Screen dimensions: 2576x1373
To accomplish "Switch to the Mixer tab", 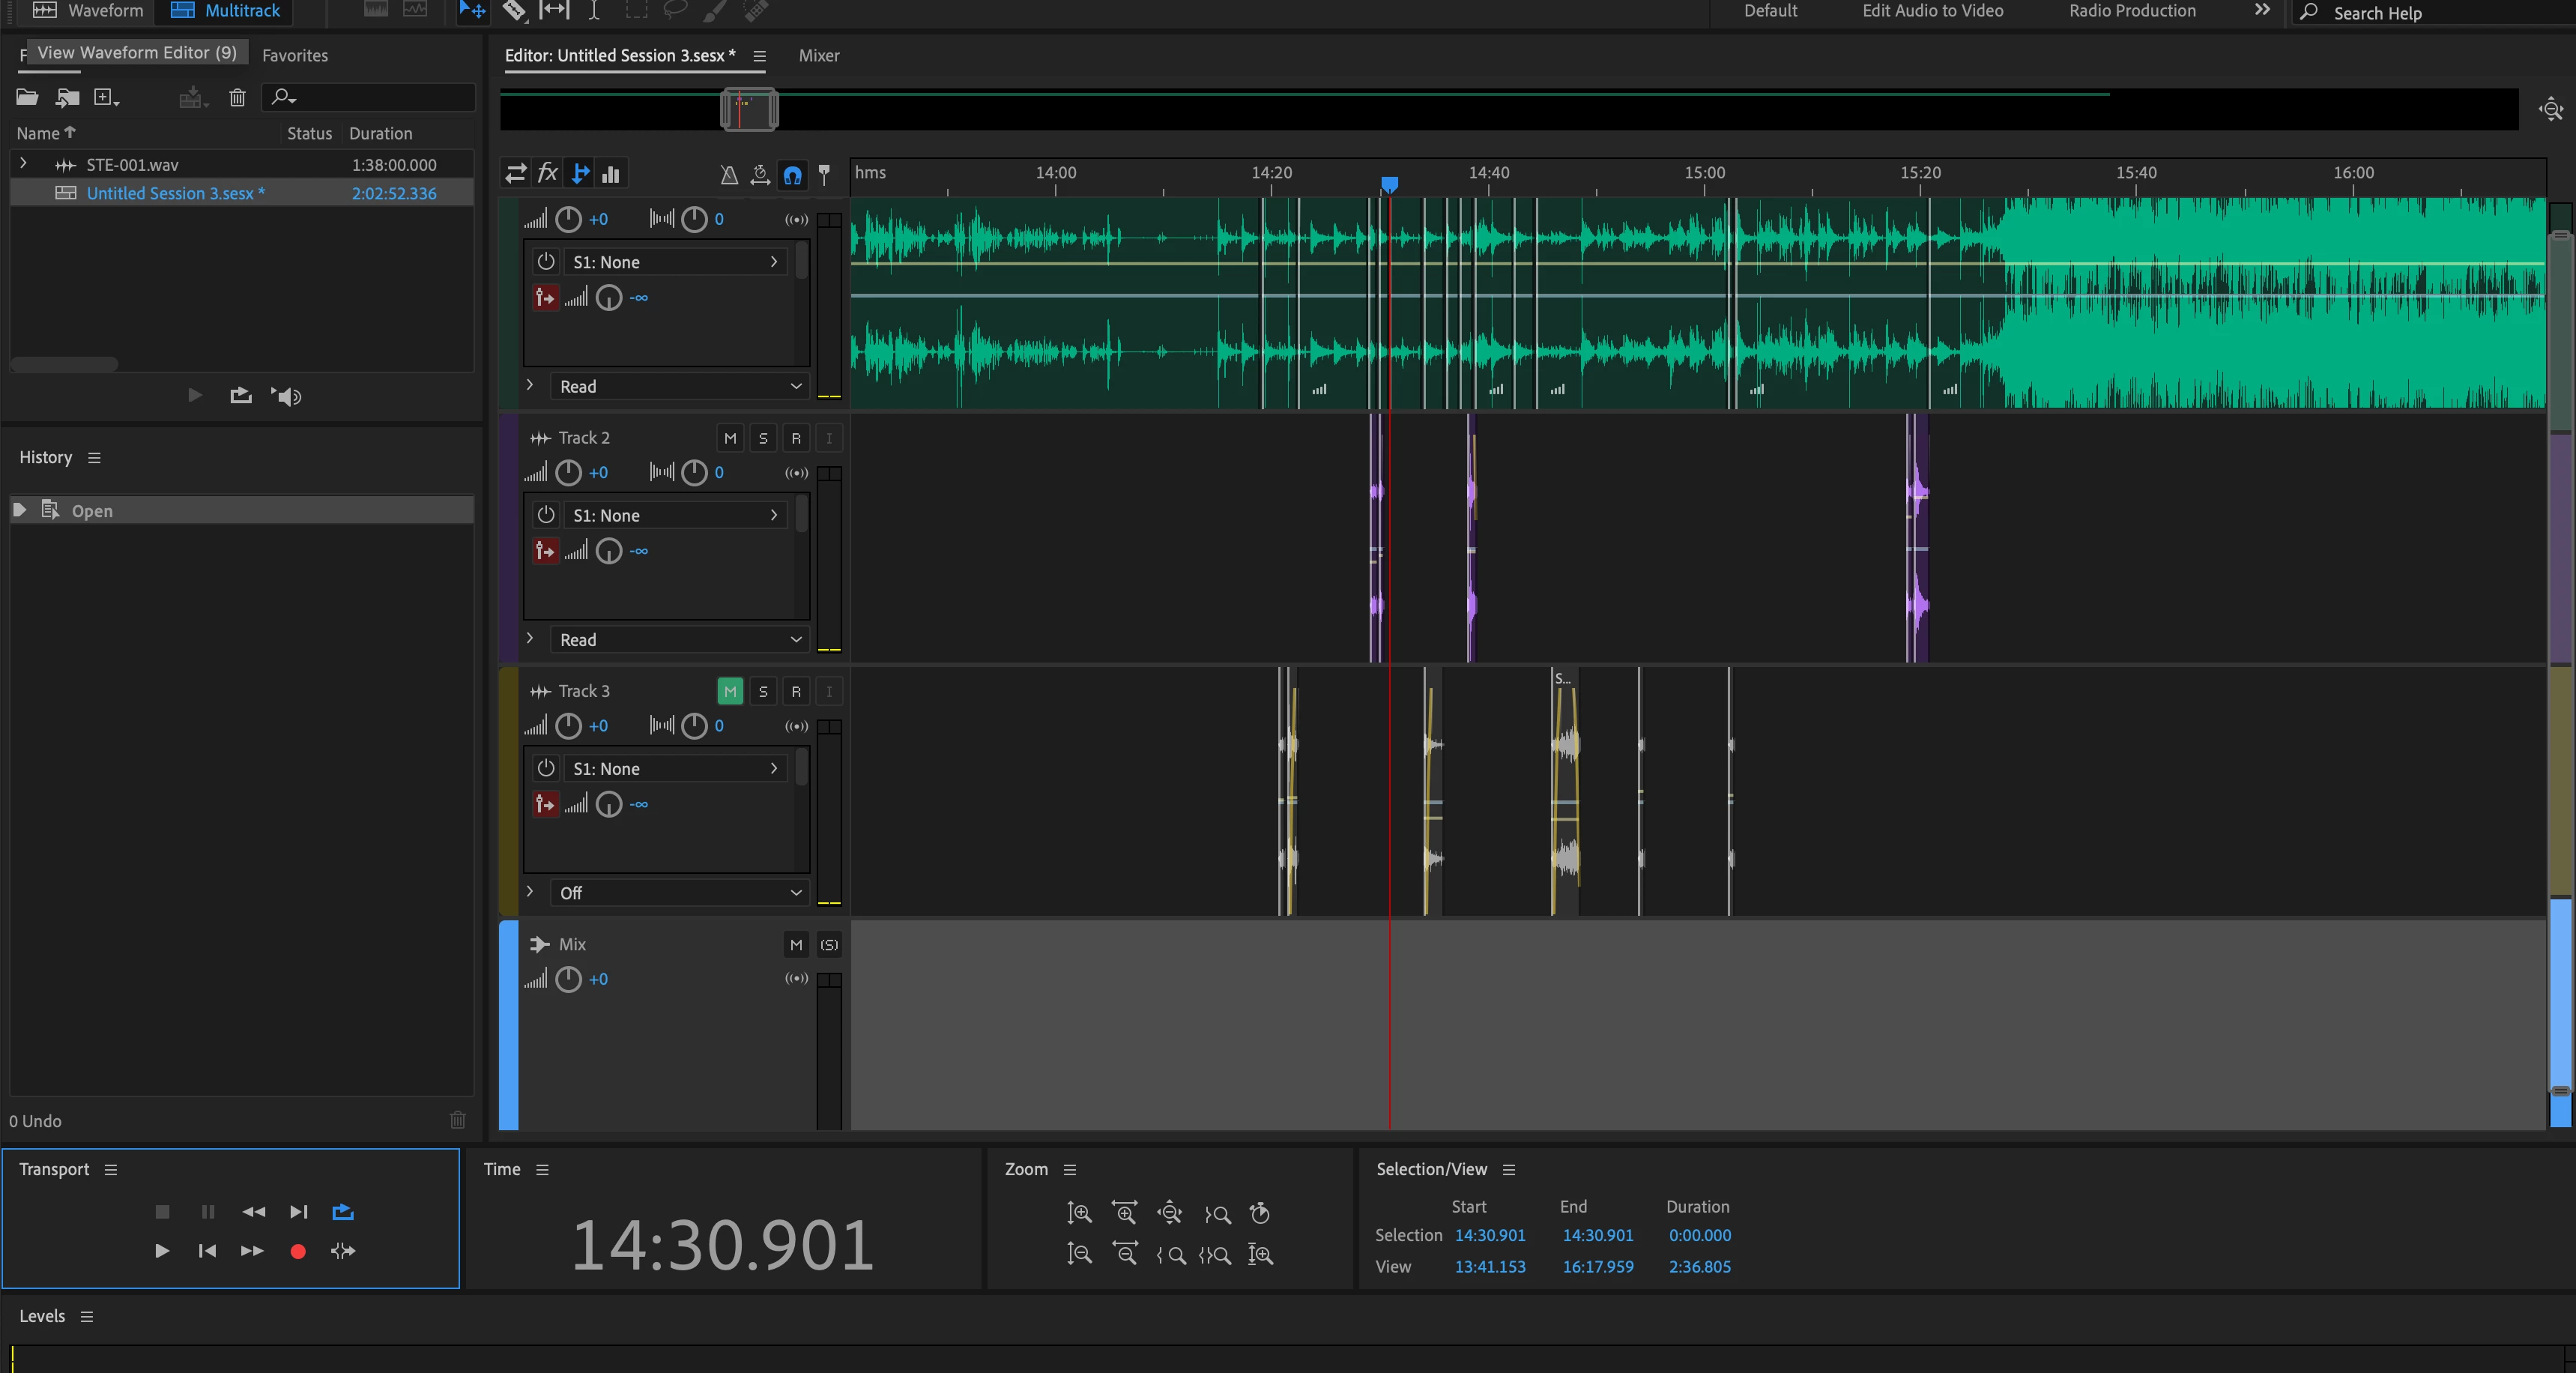I will pos(818,56).
